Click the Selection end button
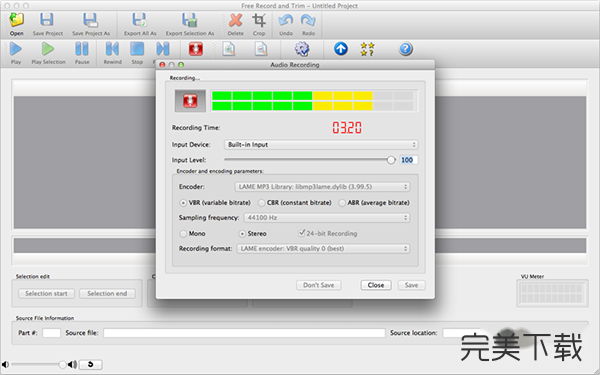Viewport: 600px width, 375px height. pos(107,293)
